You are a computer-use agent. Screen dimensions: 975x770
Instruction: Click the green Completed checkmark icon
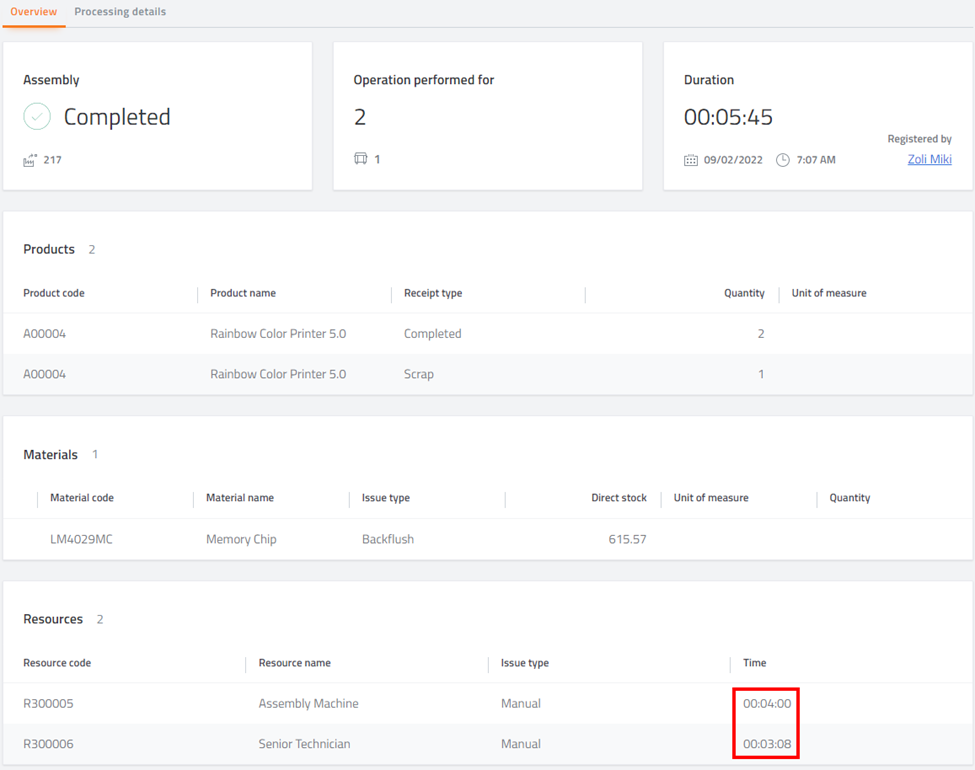(37, 116)
